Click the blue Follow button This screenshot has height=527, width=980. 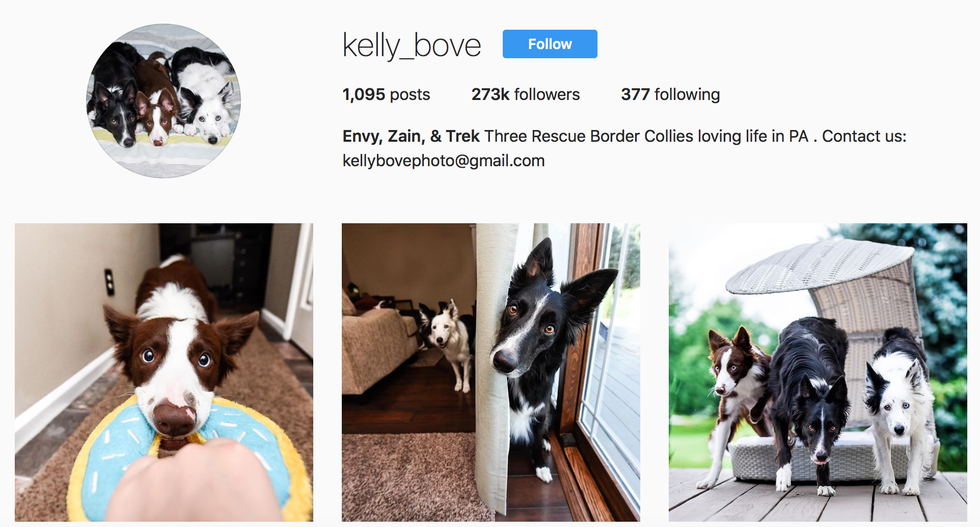click(x=549, y=44)
